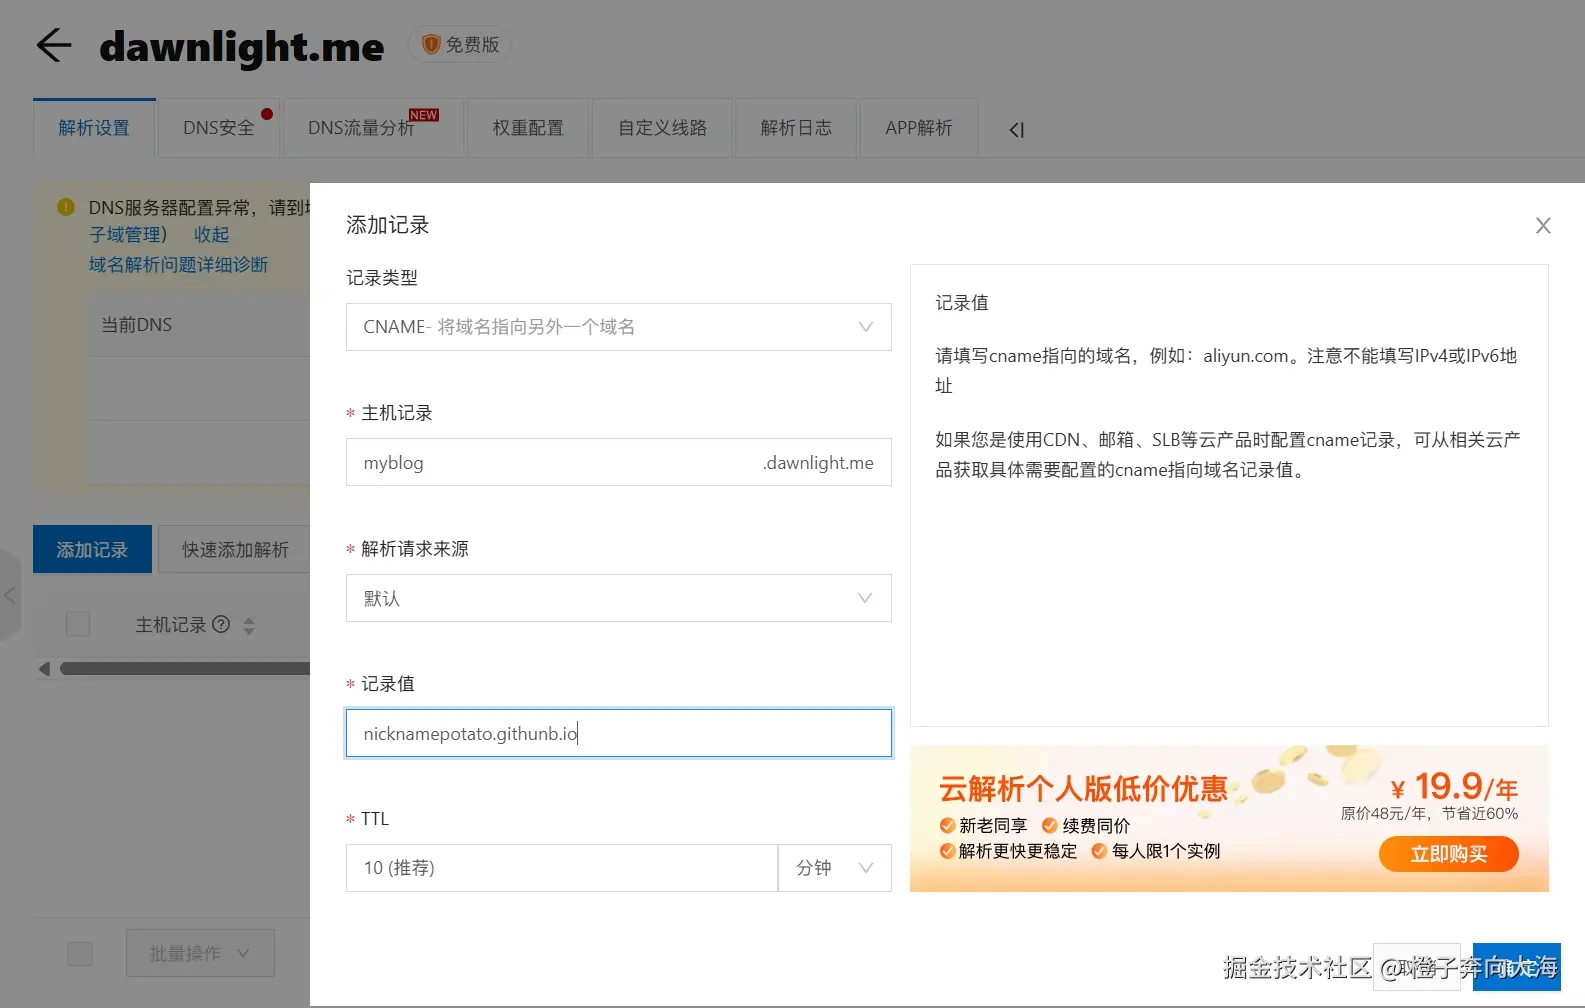Toggle the checkbox beside 批量操作
The image size is (1585, 1008).
(80, 954)
